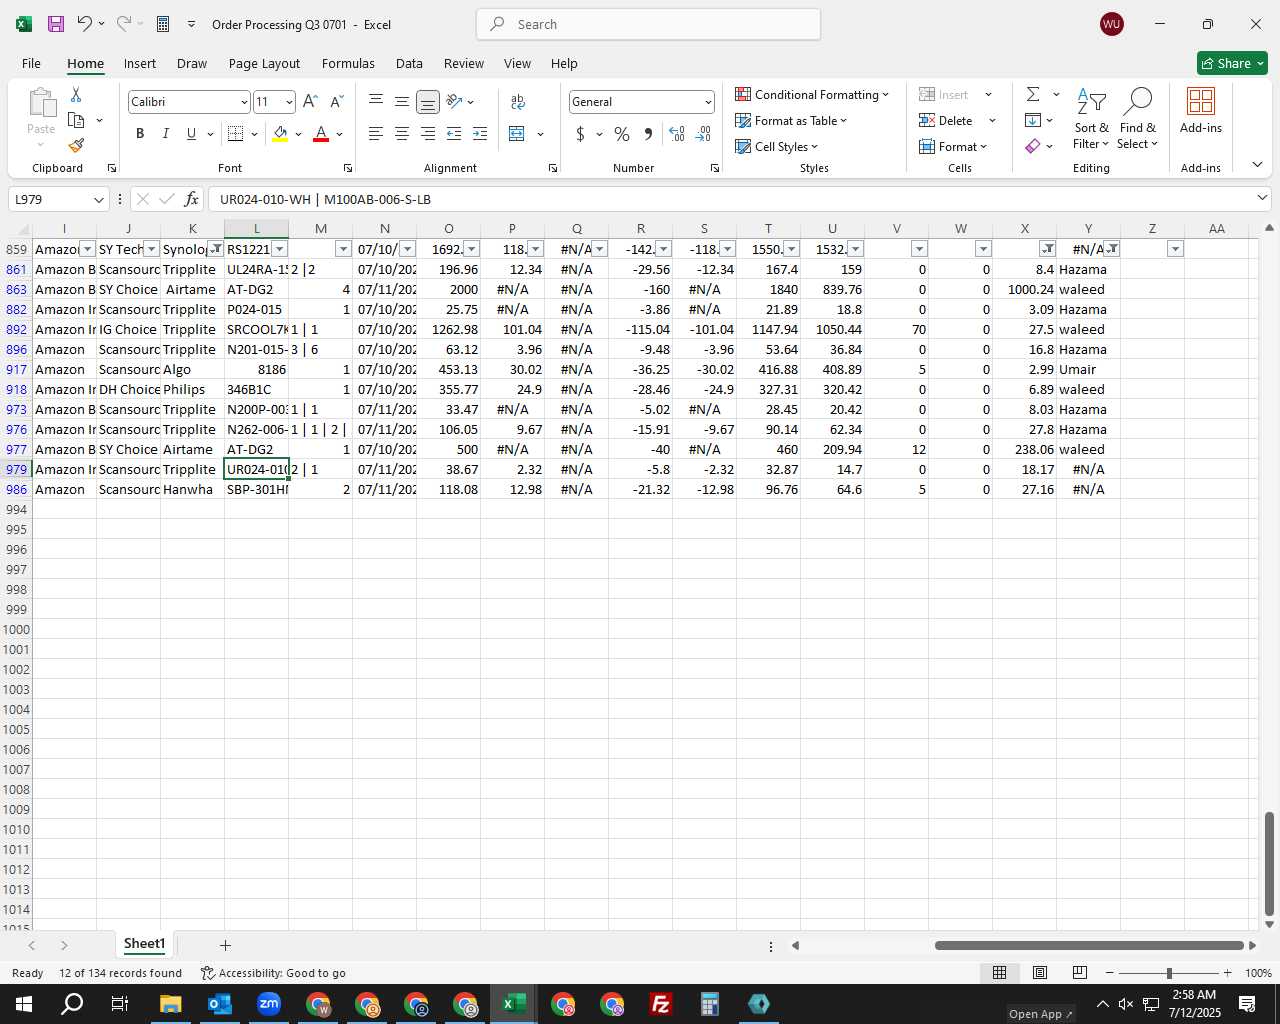Viewport: 1280px width, 1024px height.
Task: Open the font name Calibri dropdown
Action: point(243,102)
